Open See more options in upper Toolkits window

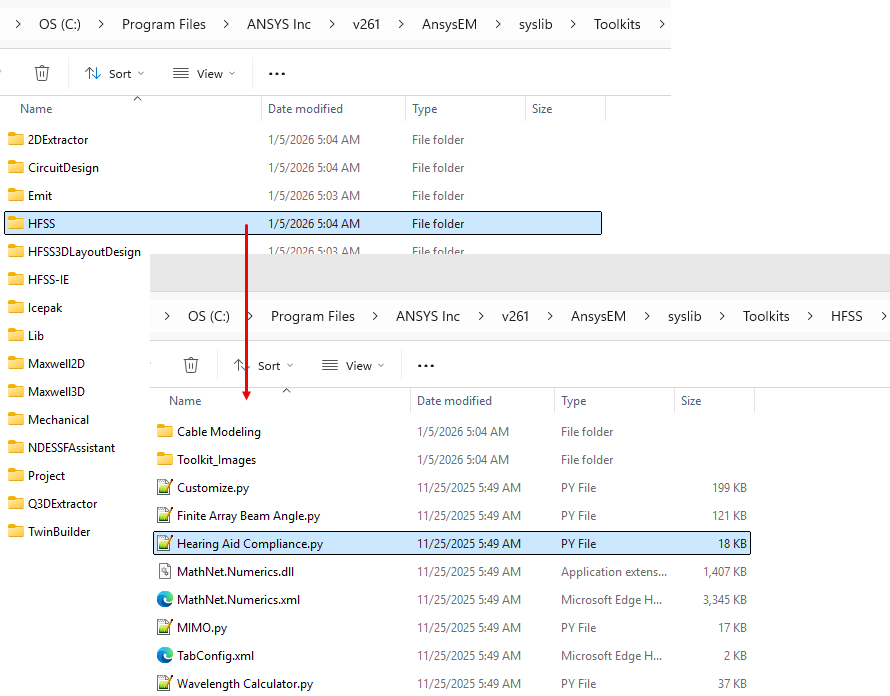coord(277,74)
